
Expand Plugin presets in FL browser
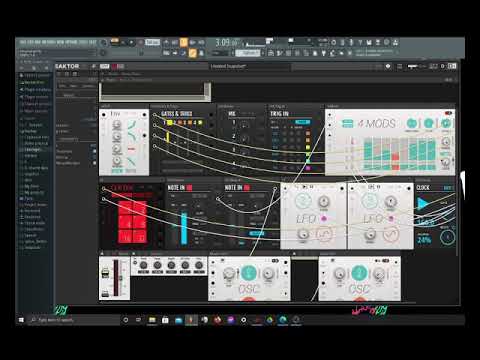coord(34,97)
